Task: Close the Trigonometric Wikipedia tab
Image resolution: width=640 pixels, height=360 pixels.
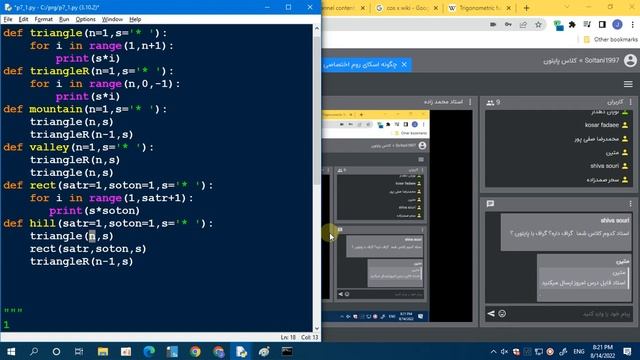Action: coord(509,8)
